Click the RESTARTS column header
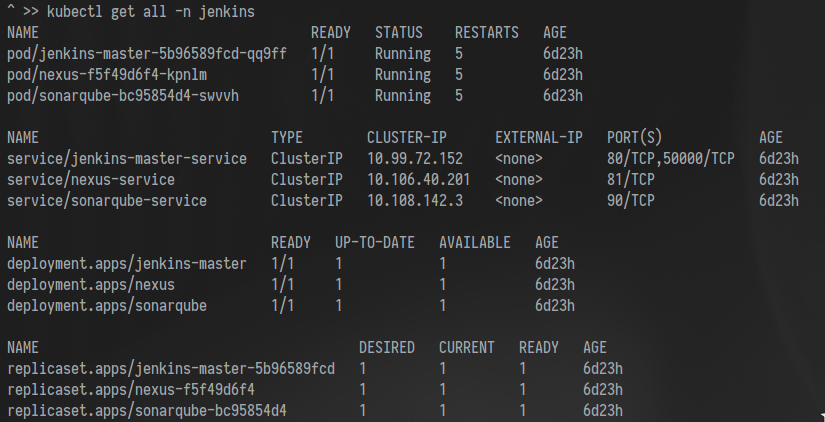 (487, 33)
